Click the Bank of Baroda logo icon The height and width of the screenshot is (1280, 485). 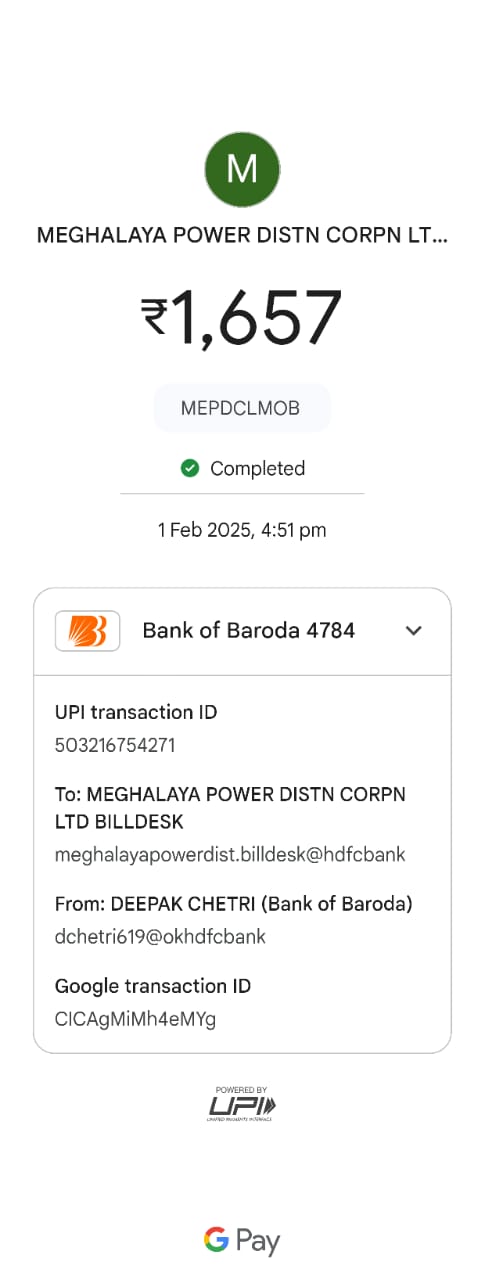tap(88, 631)
